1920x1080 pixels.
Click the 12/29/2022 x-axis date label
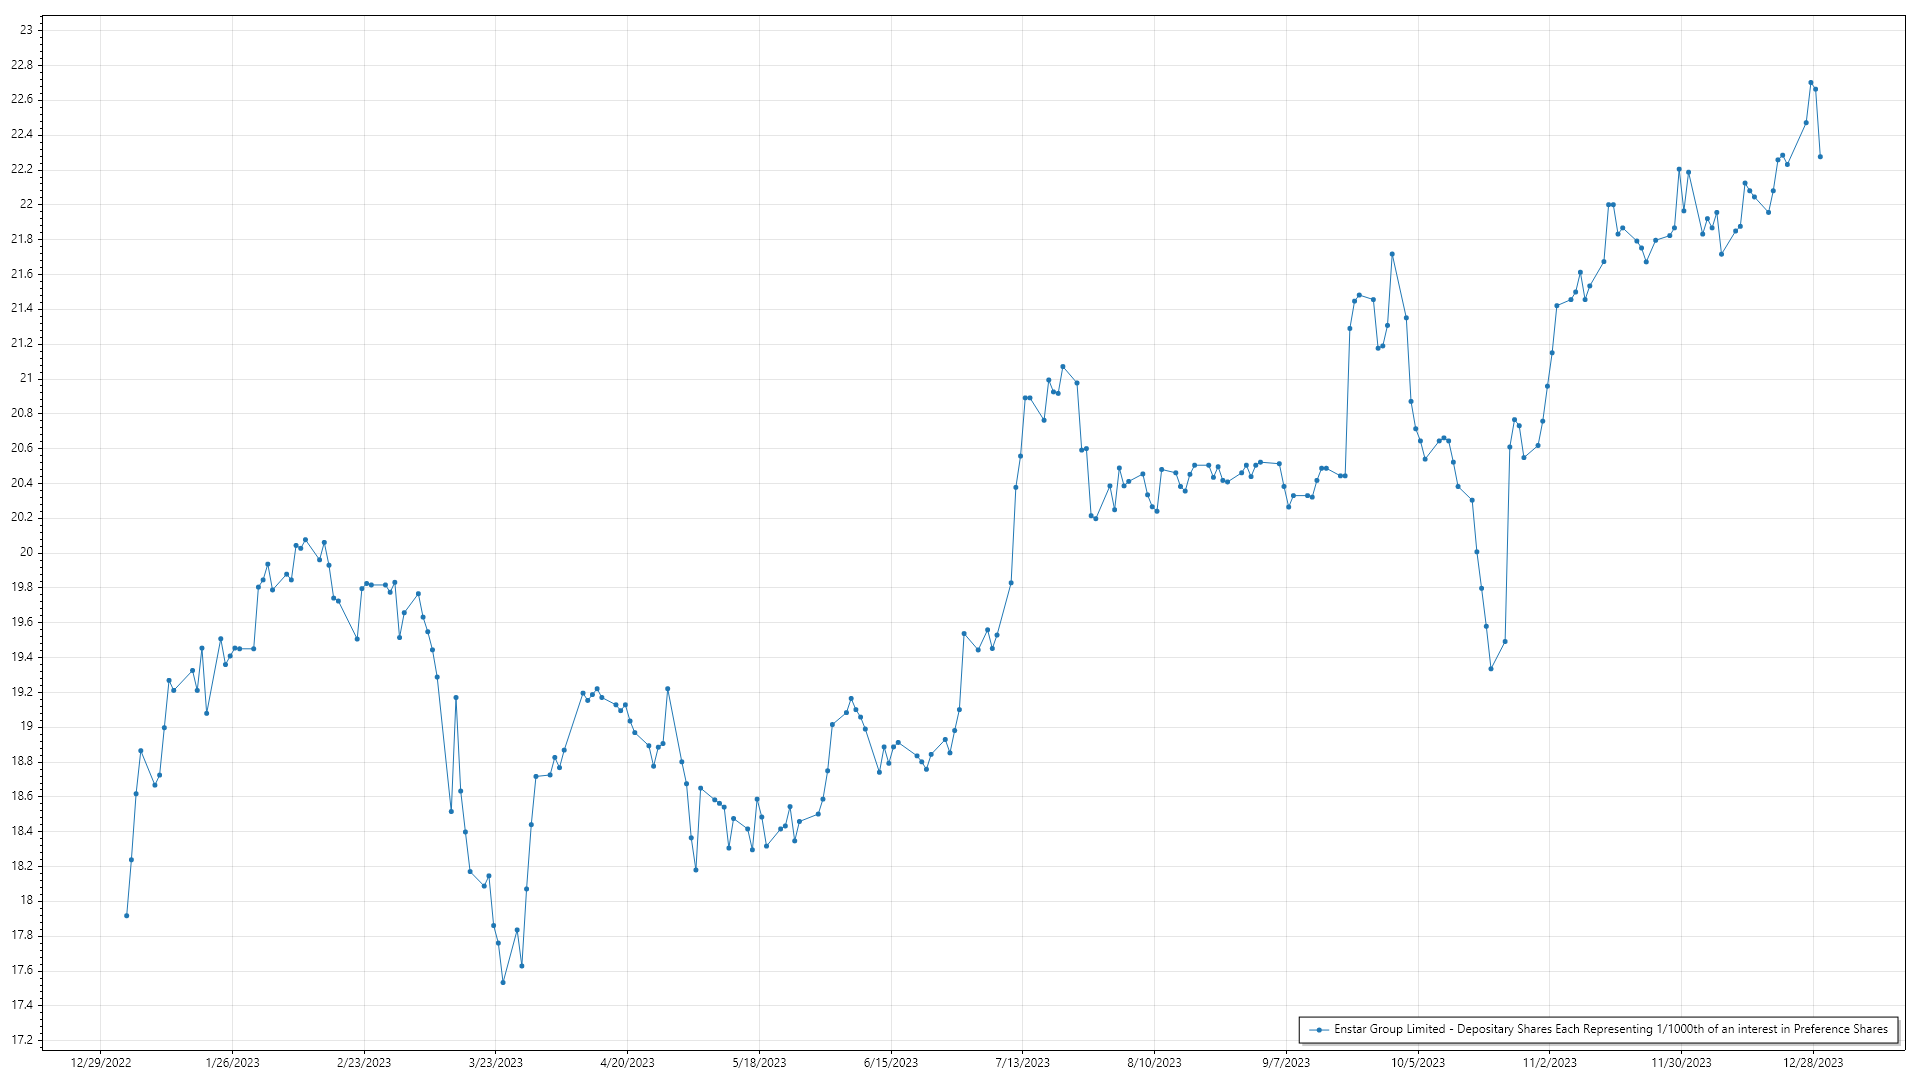[x=101, y=1063]
